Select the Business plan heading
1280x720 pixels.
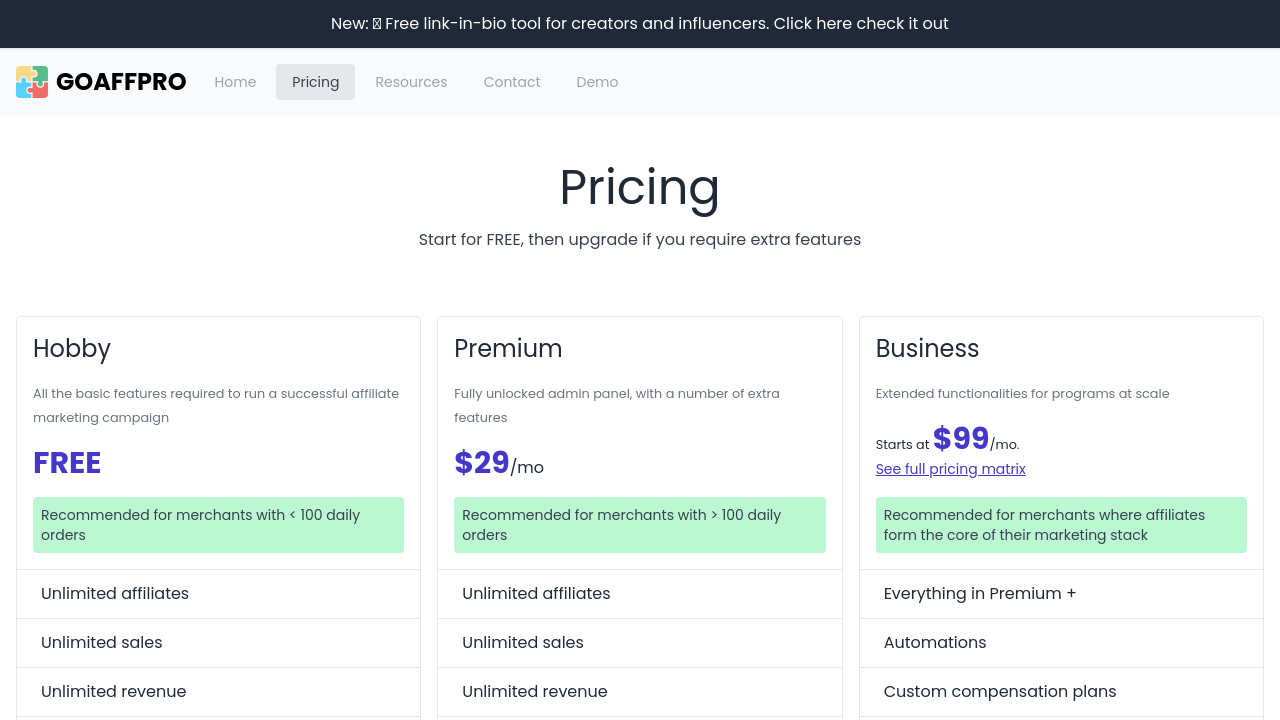[927, 348]
